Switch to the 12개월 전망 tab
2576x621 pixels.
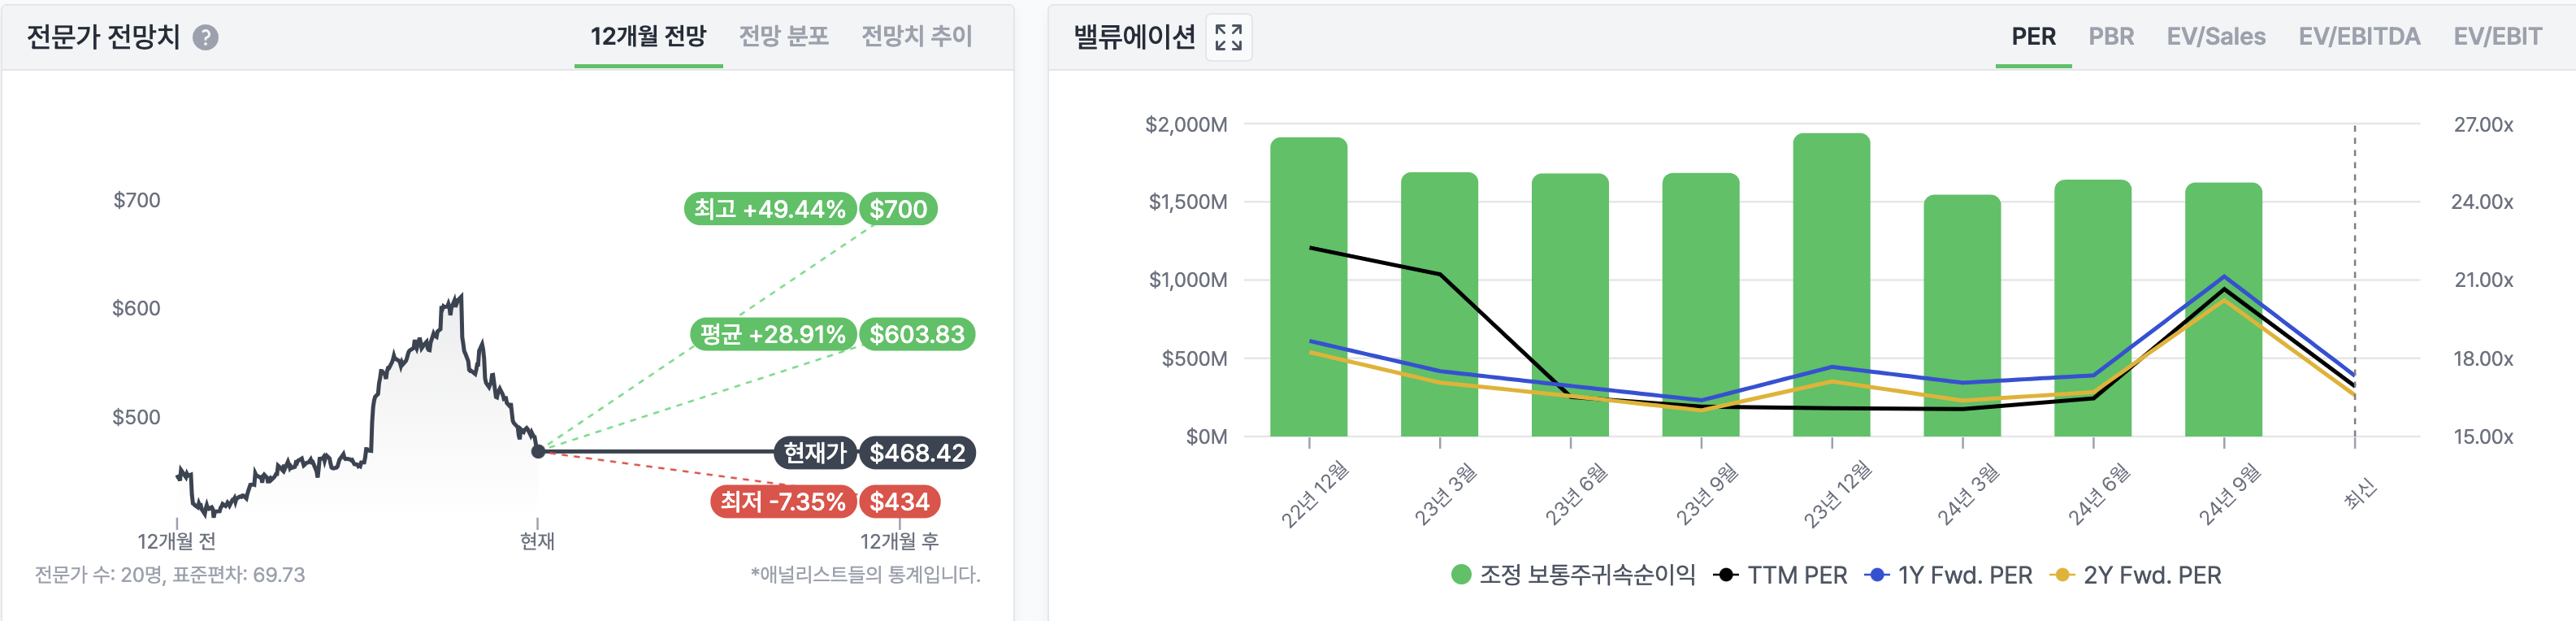[648, 37]
